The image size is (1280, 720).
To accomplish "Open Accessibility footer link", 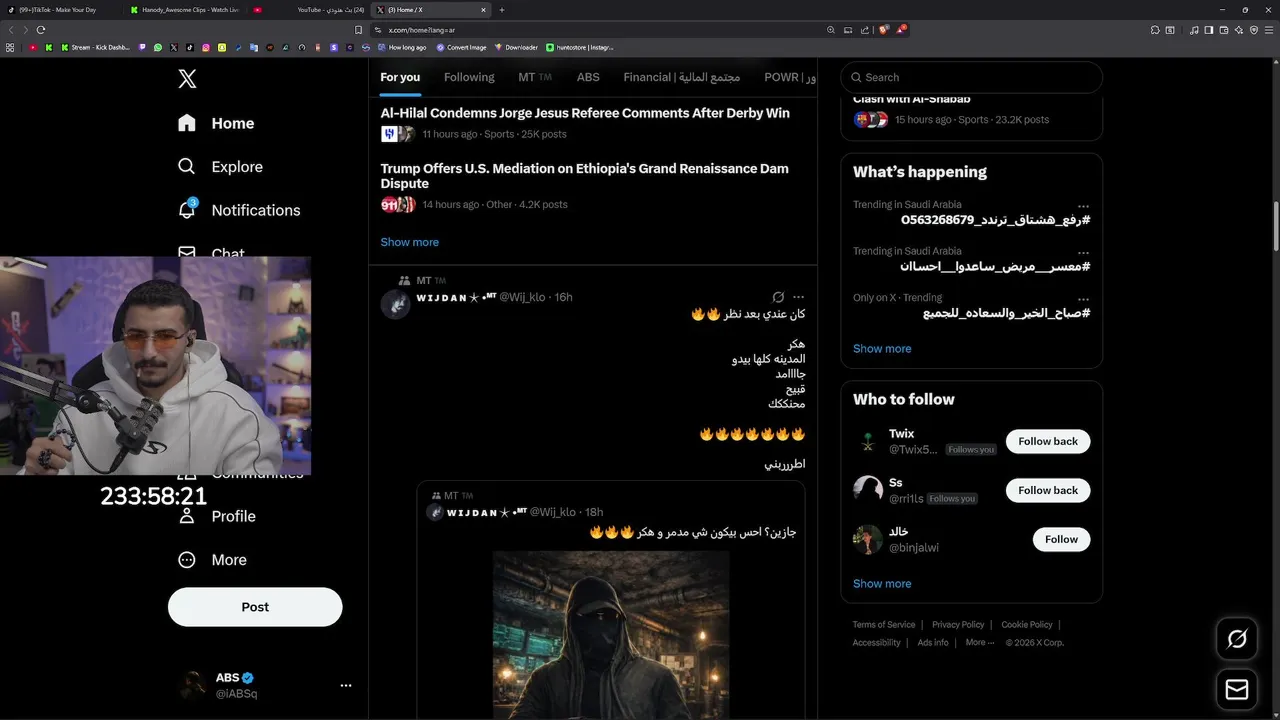I will tap(876, 643).
